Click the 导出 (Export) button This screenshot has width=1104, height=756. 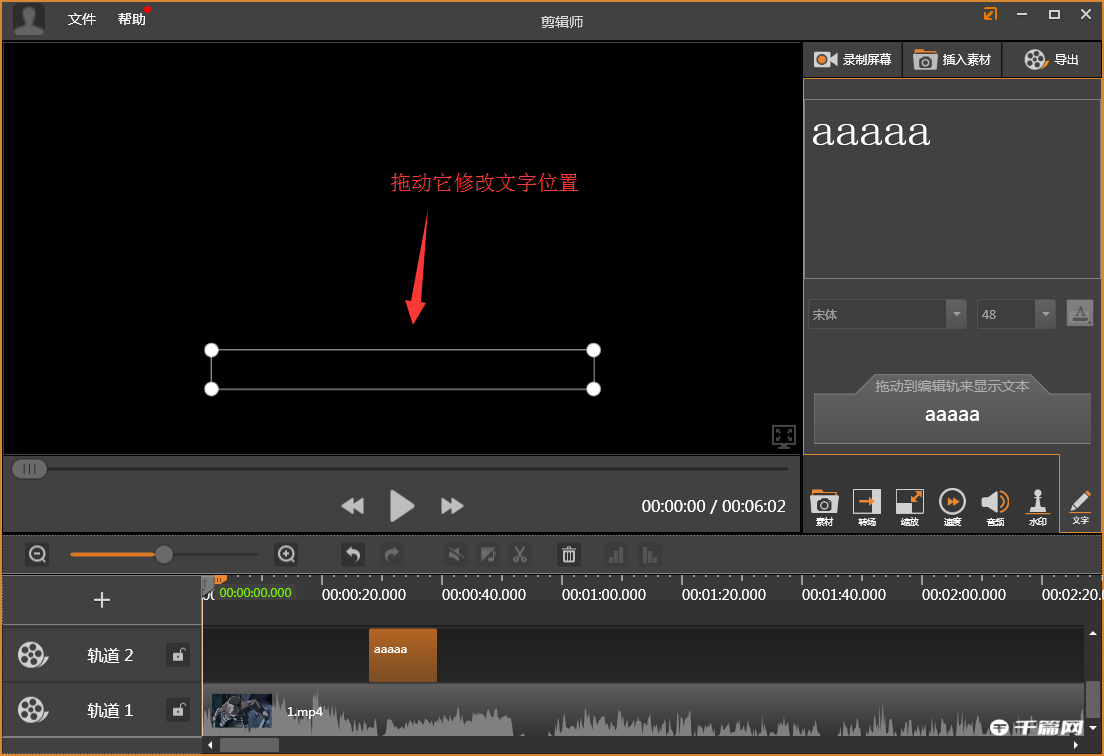(x=1050, y=59)
